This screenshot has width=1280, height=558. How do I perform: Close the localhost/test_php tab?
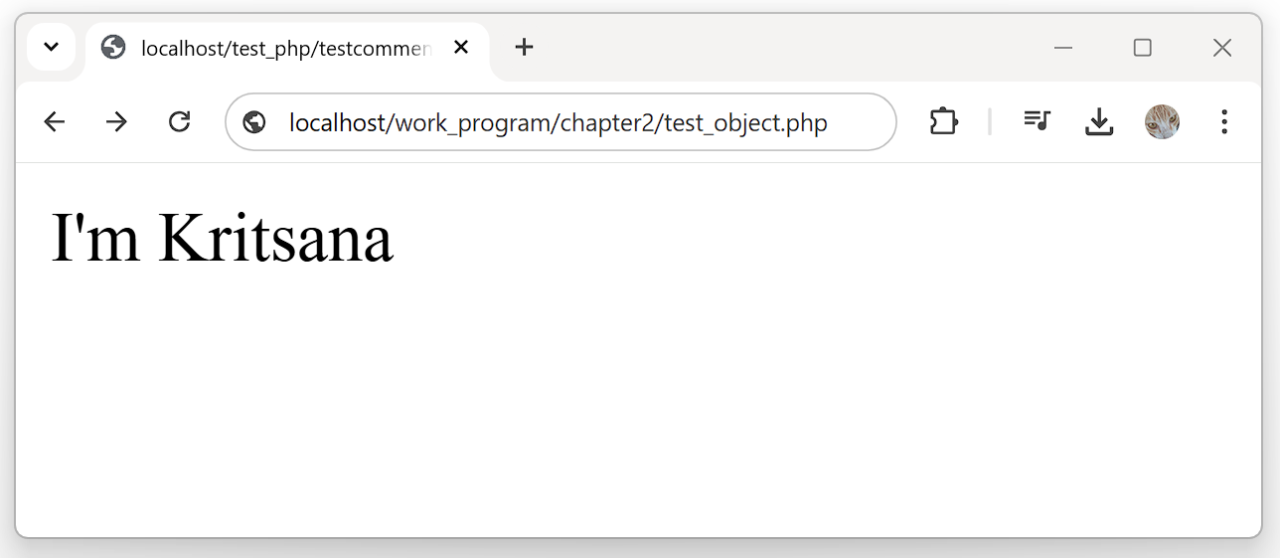click(x=461, y=47)
